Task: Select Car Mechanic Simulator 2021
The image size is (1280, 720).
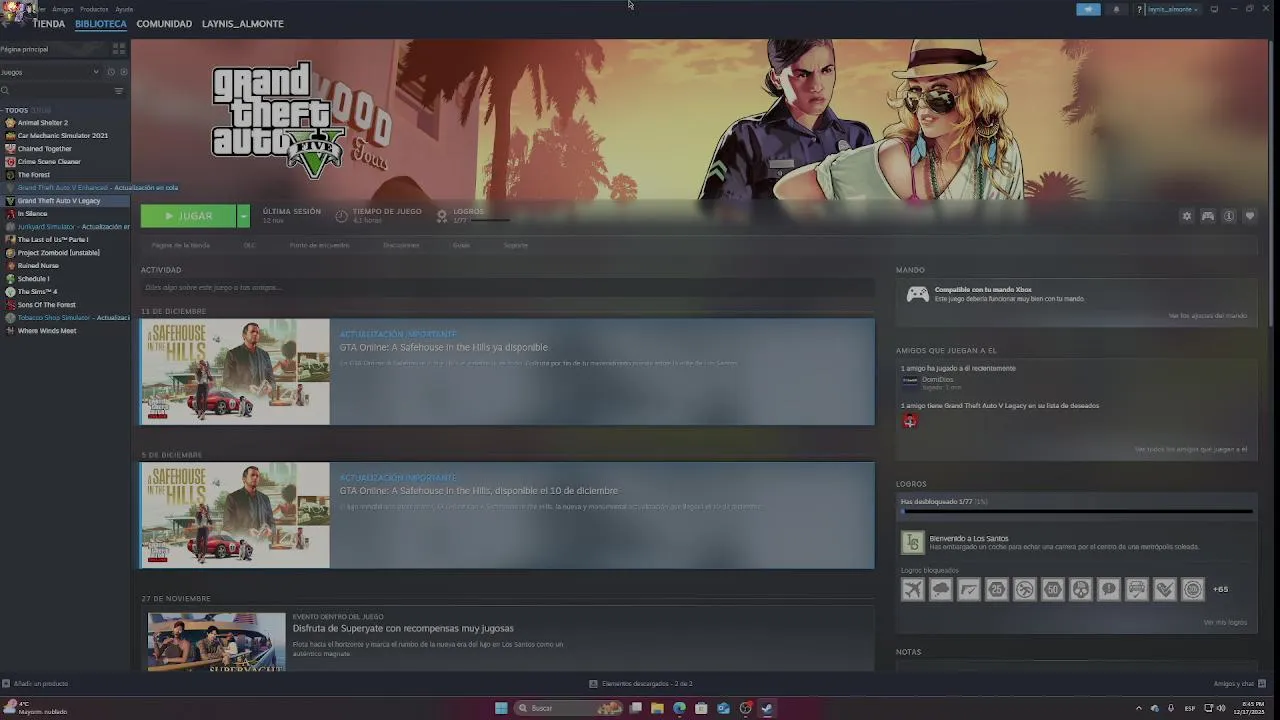Action: (x=64, y=136)
